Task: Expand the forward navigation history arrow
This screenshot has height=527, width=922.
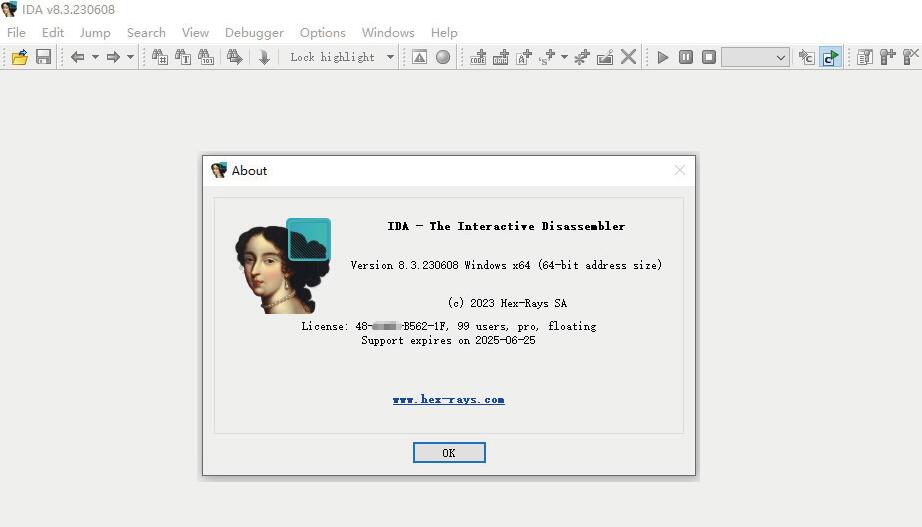Action: pos(131,57)
